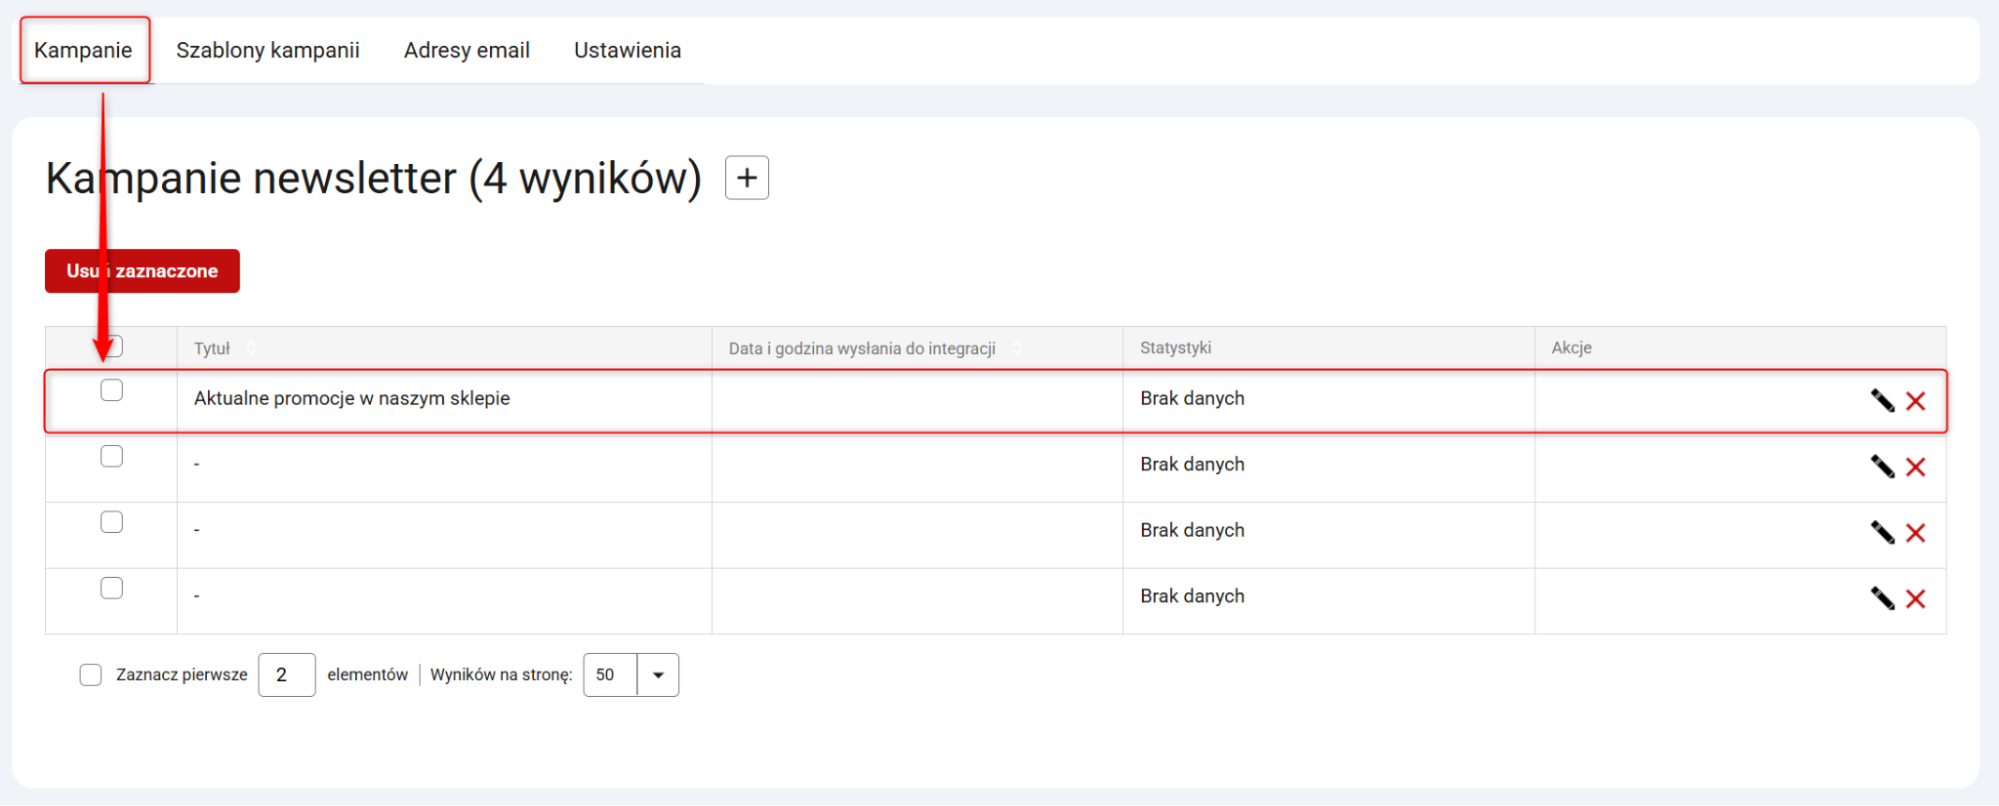Sort table by 'Tytuł' column
Screen dimensions: 1999x806
point(213,348)
